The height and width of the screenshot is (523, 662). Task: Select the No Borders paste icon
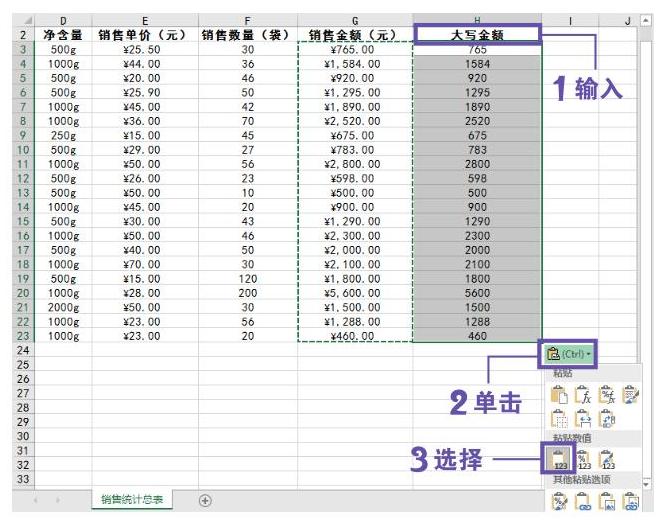pyautogui.click(x=559, y=419)
